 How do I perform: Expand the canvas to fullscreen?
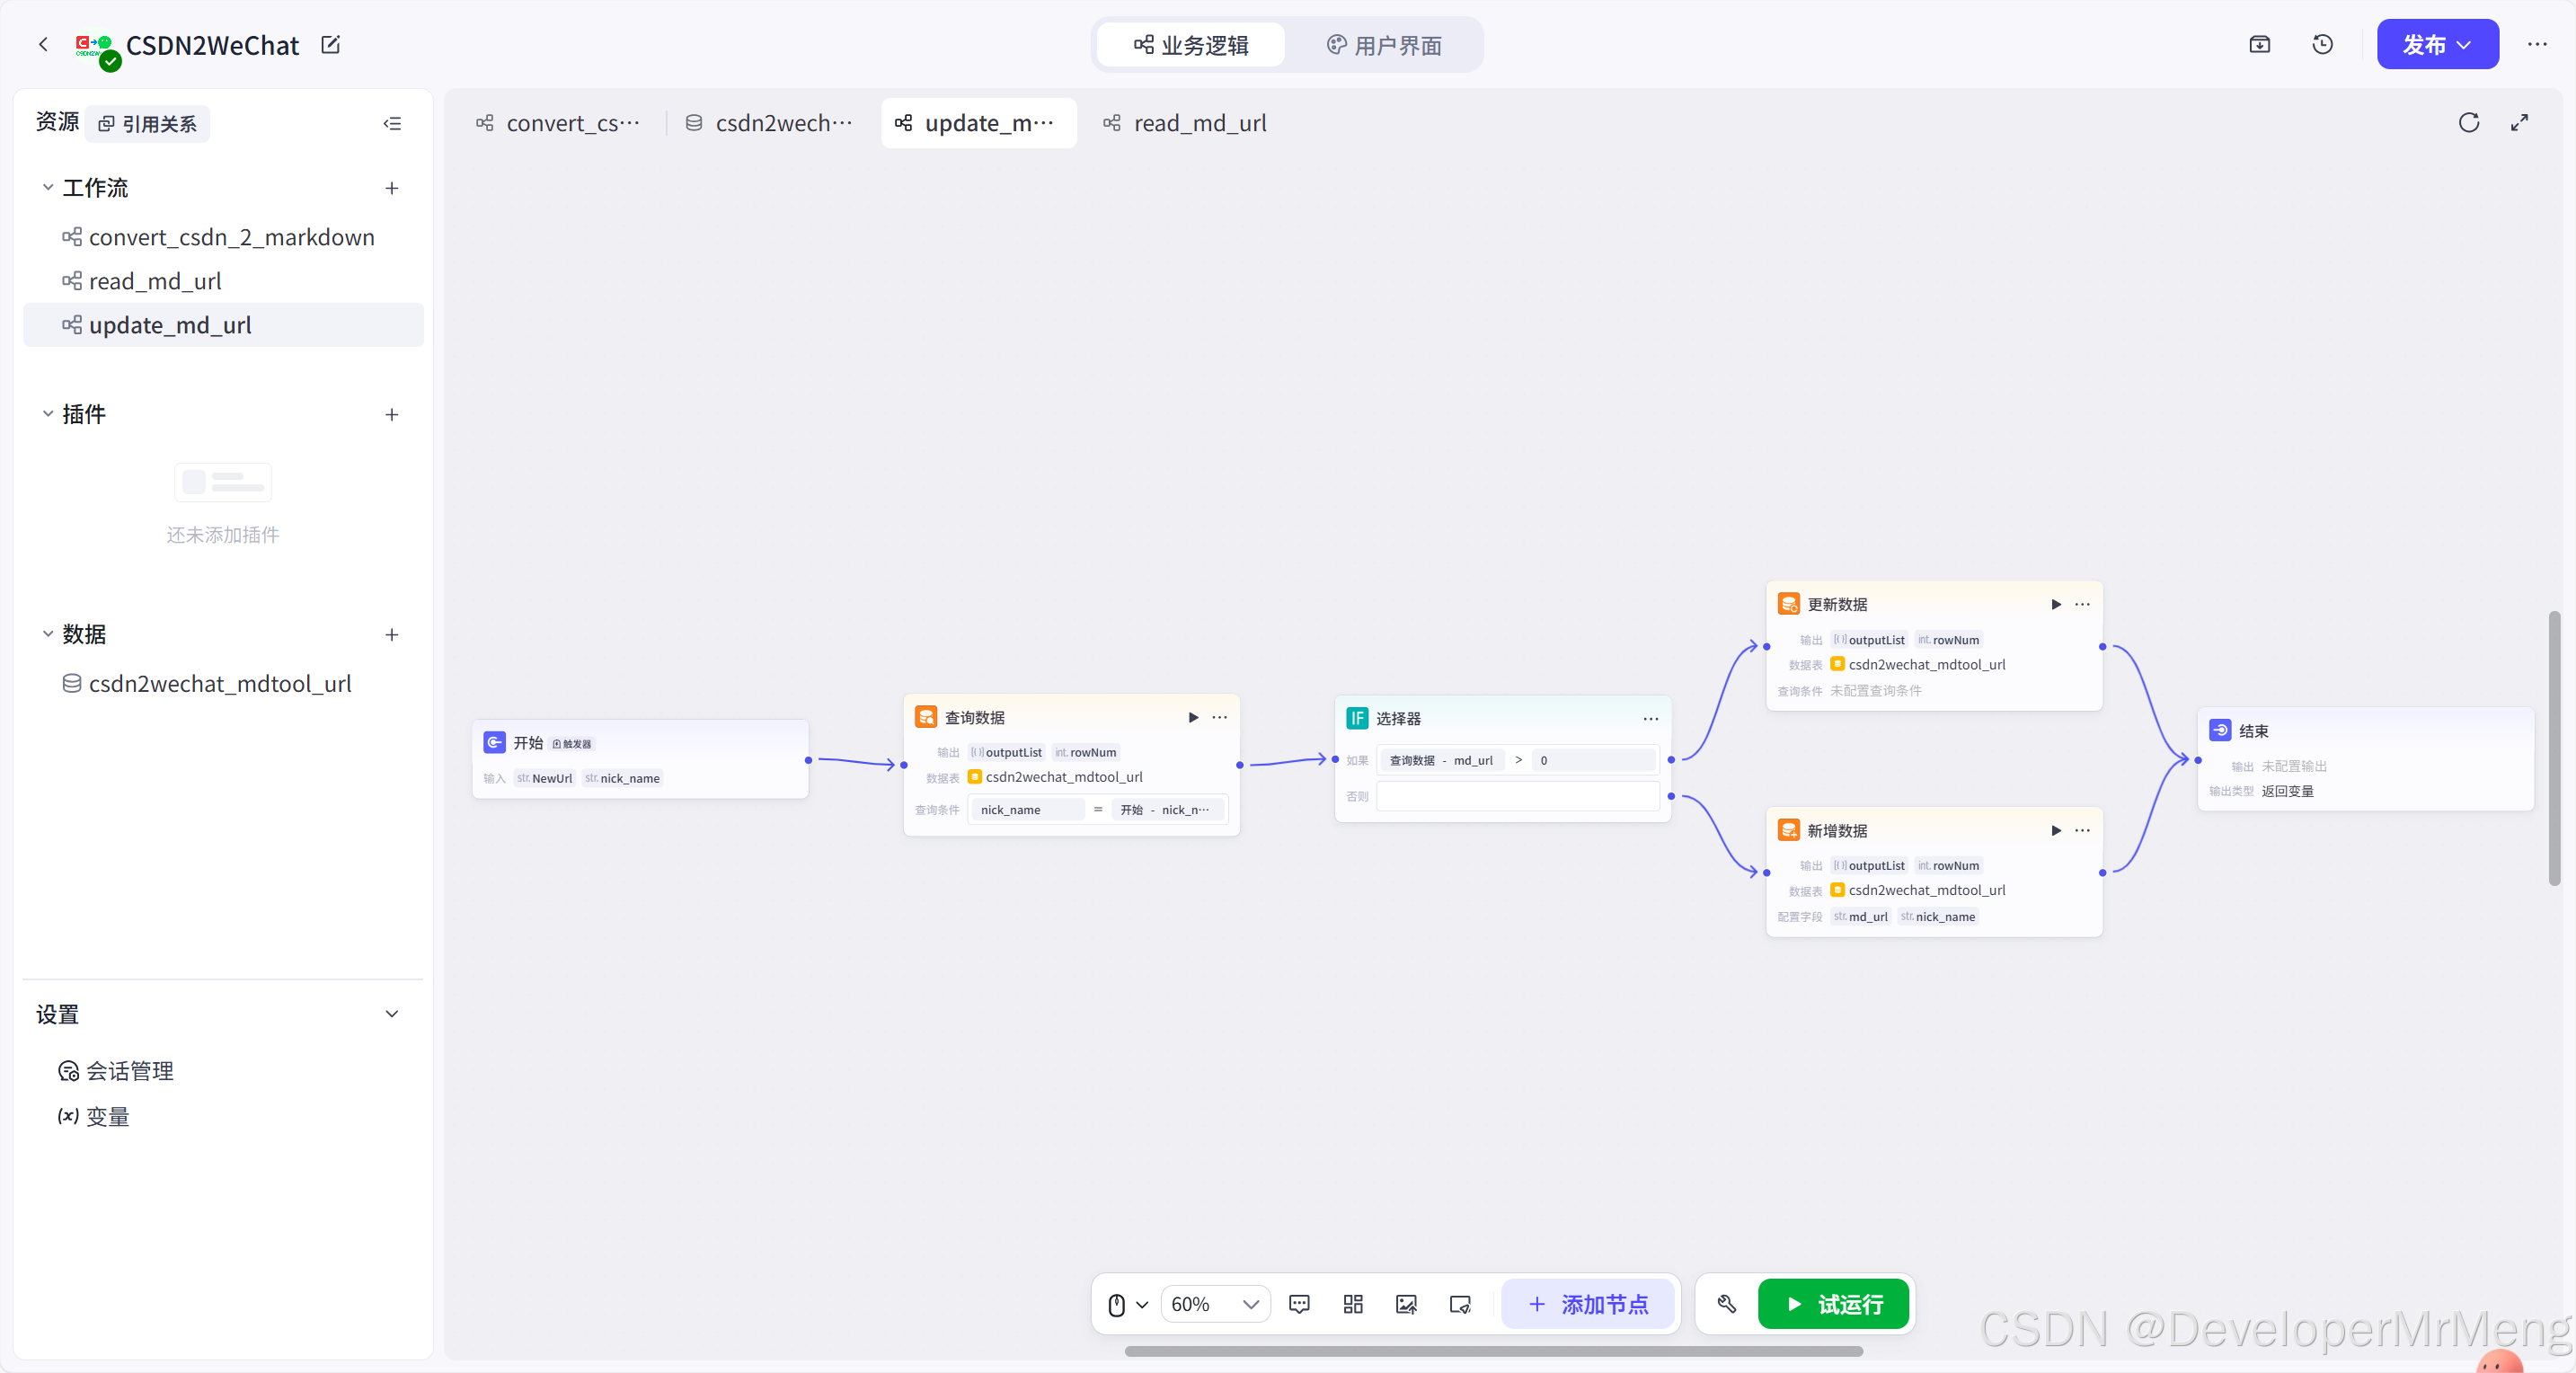(x=2519, y=122)
